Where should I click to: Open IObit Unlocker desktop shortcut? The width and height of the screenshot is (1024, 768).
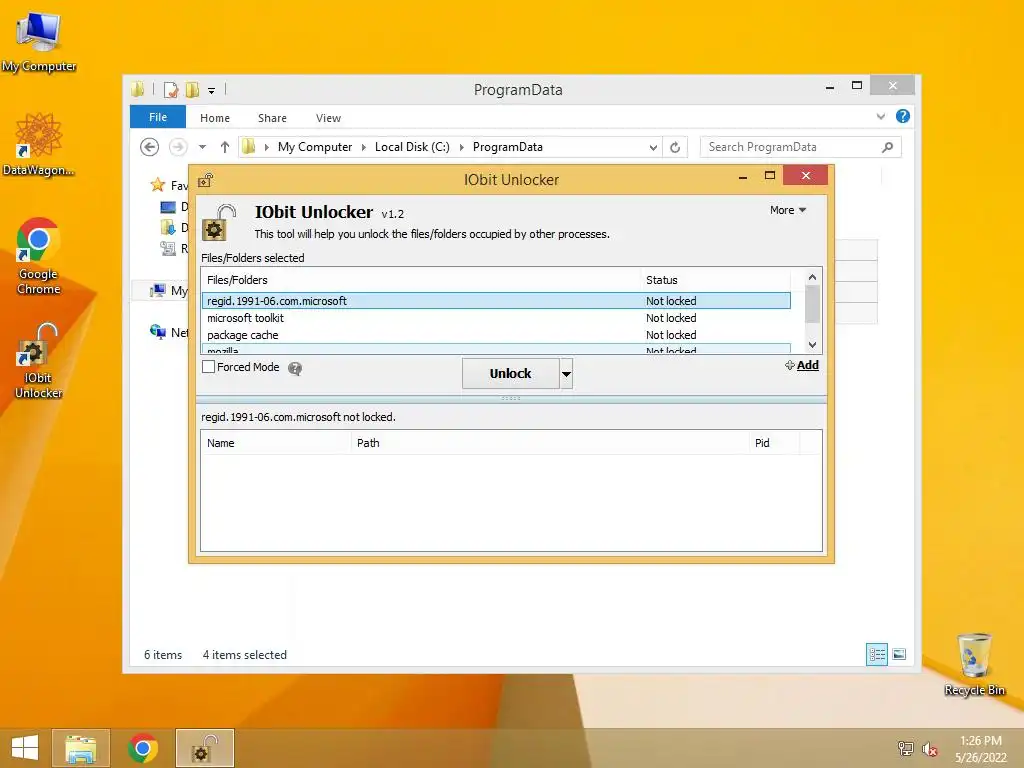[39, 360]
